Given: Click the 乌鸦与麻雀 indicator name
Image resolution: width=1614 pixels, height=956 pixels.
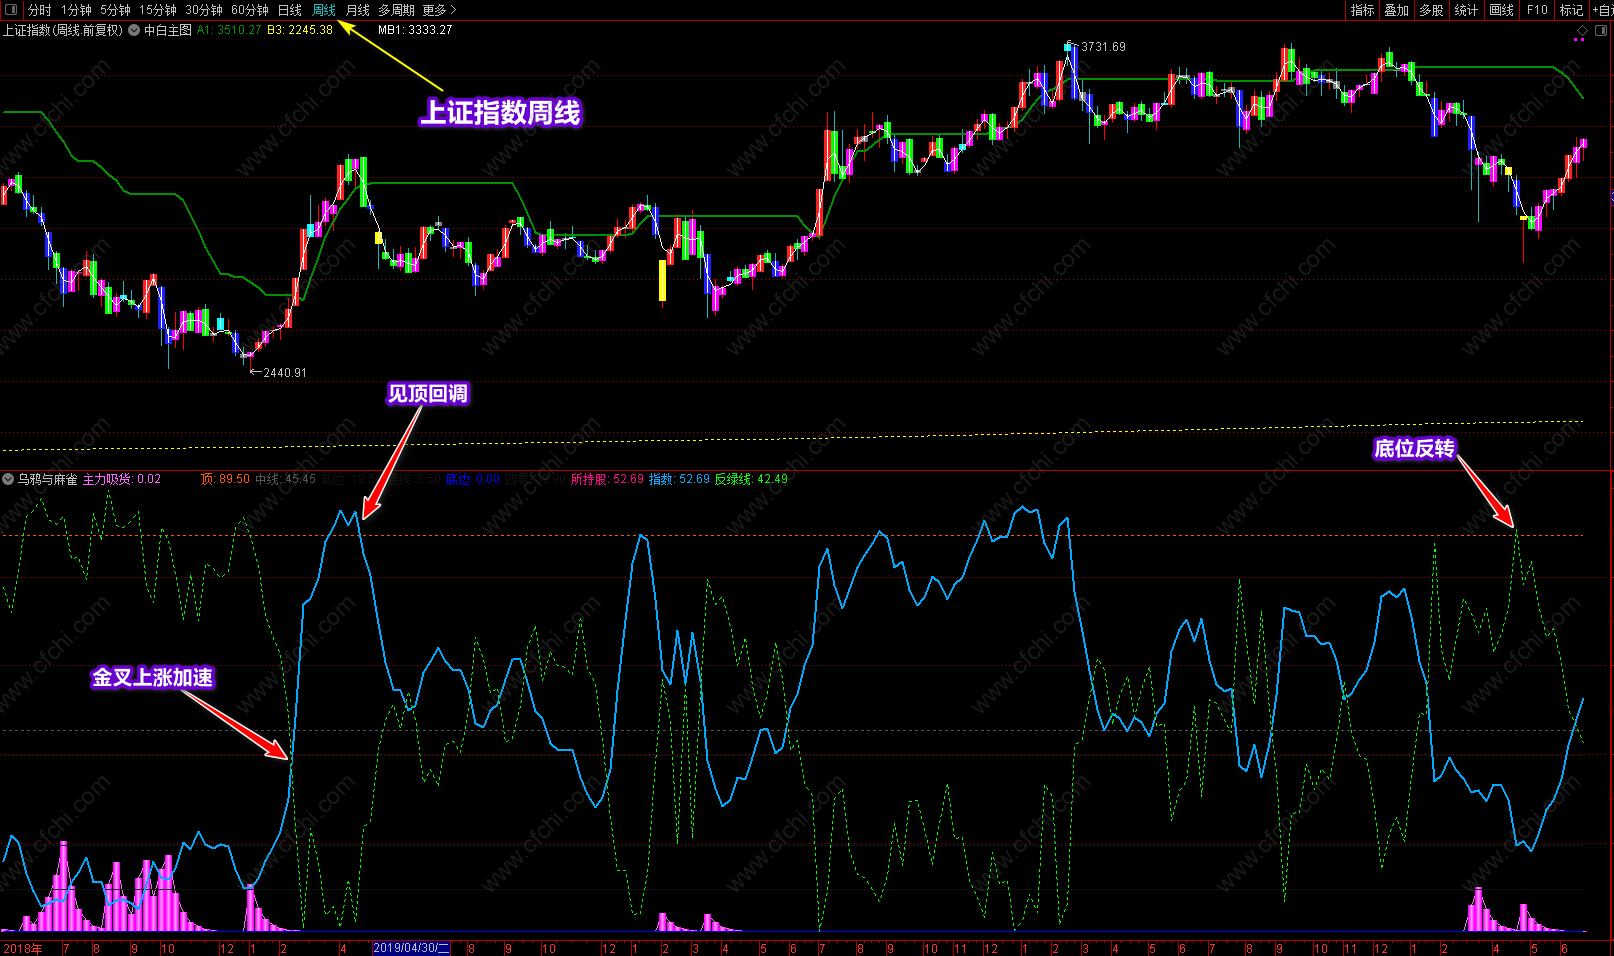Looking at the screenshot, I should pos(47,479).
